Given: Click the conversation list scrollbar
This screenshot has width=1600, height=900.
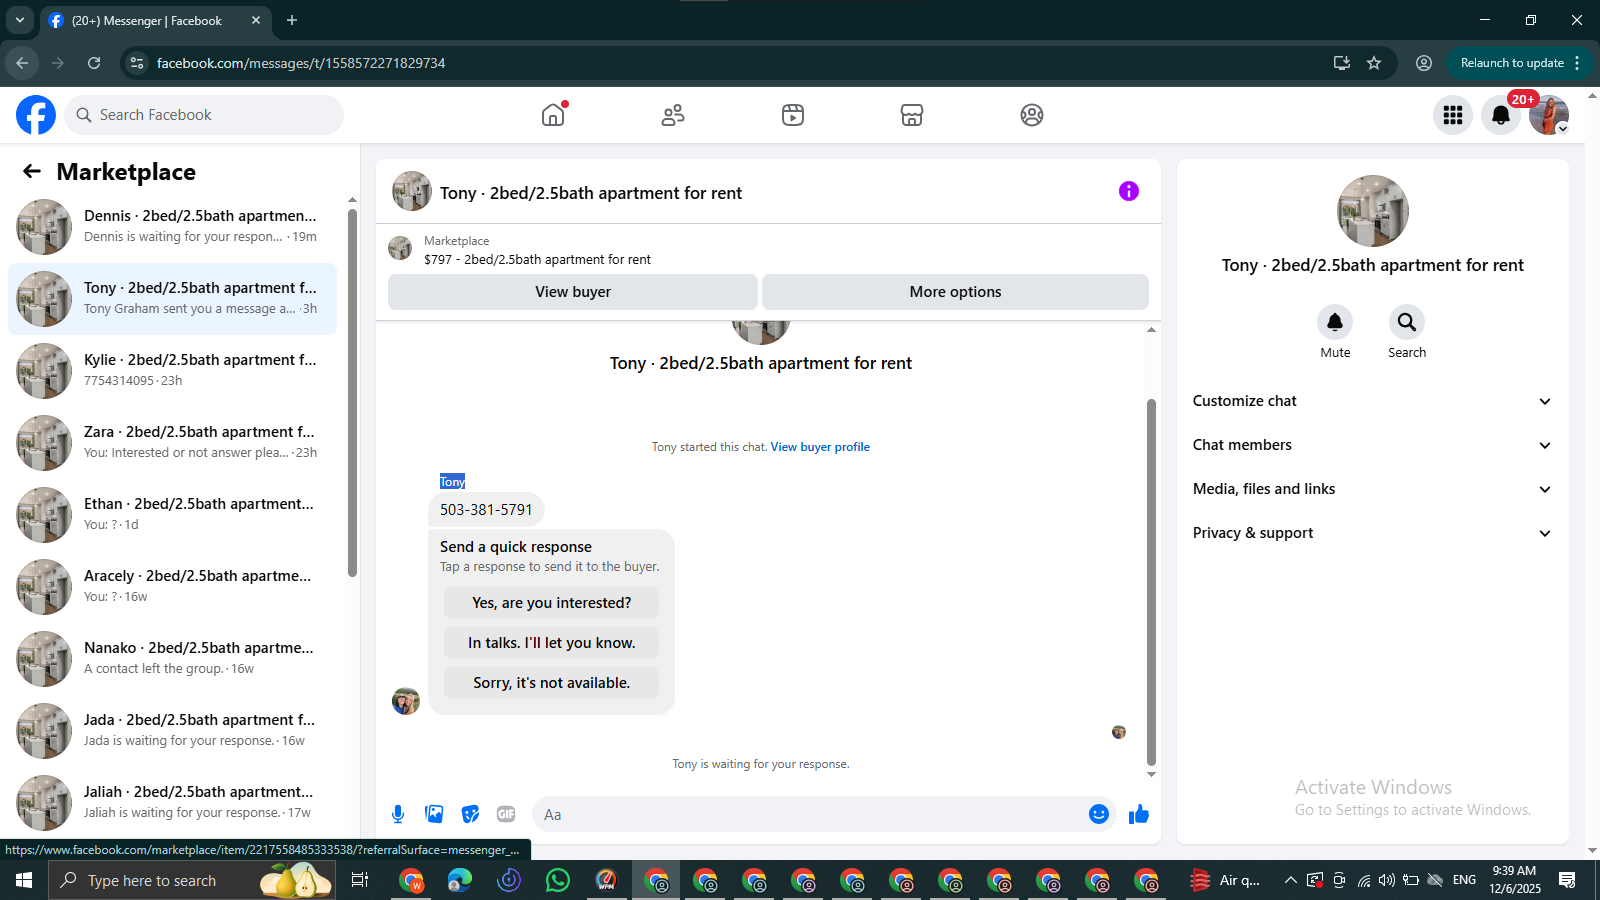Looking at the screenshot, I should [352, 392].
